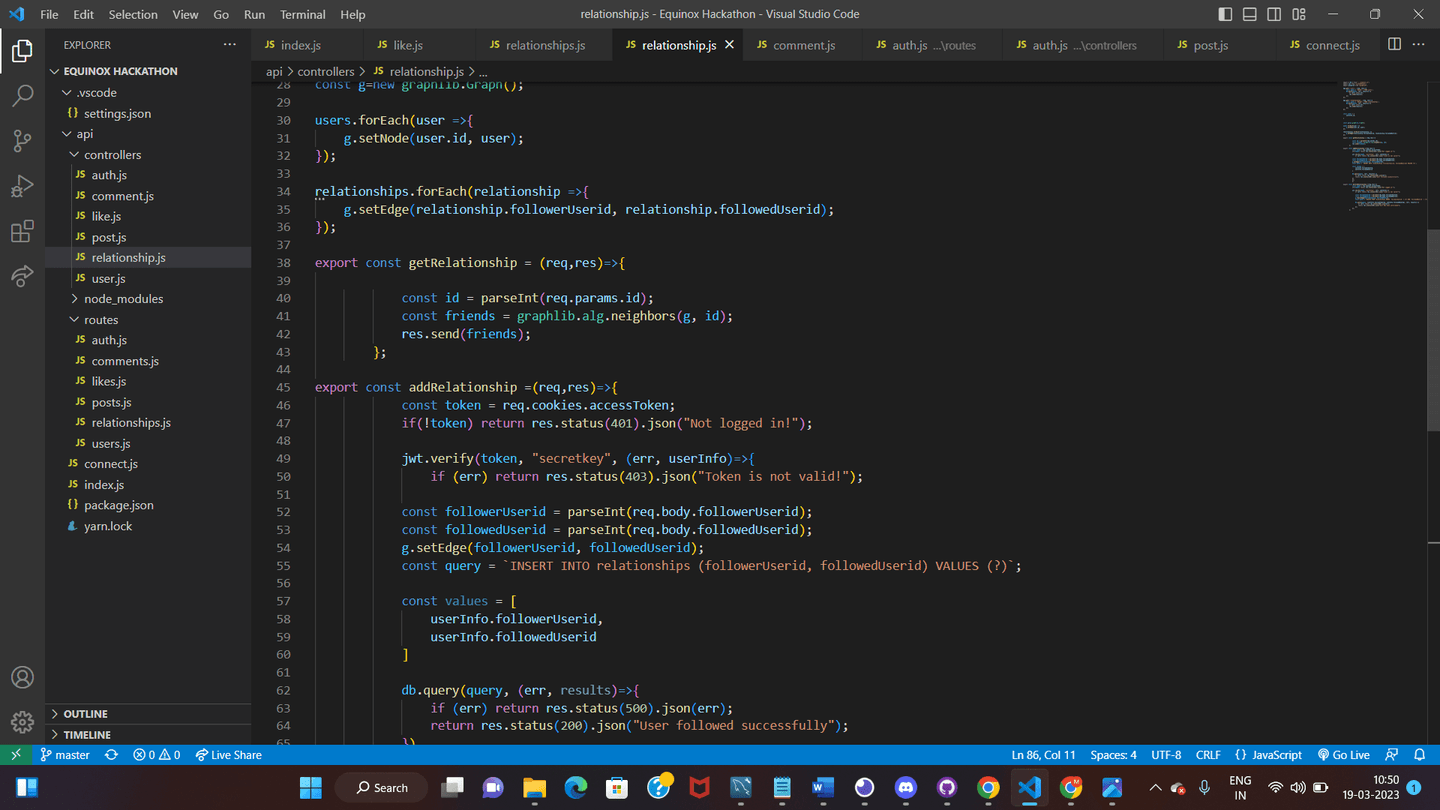Image resolution: width=1440 pixels, height=810 pixels.
Task: Open the Live Share view in activity bar
Action: [x=22, y=277]
